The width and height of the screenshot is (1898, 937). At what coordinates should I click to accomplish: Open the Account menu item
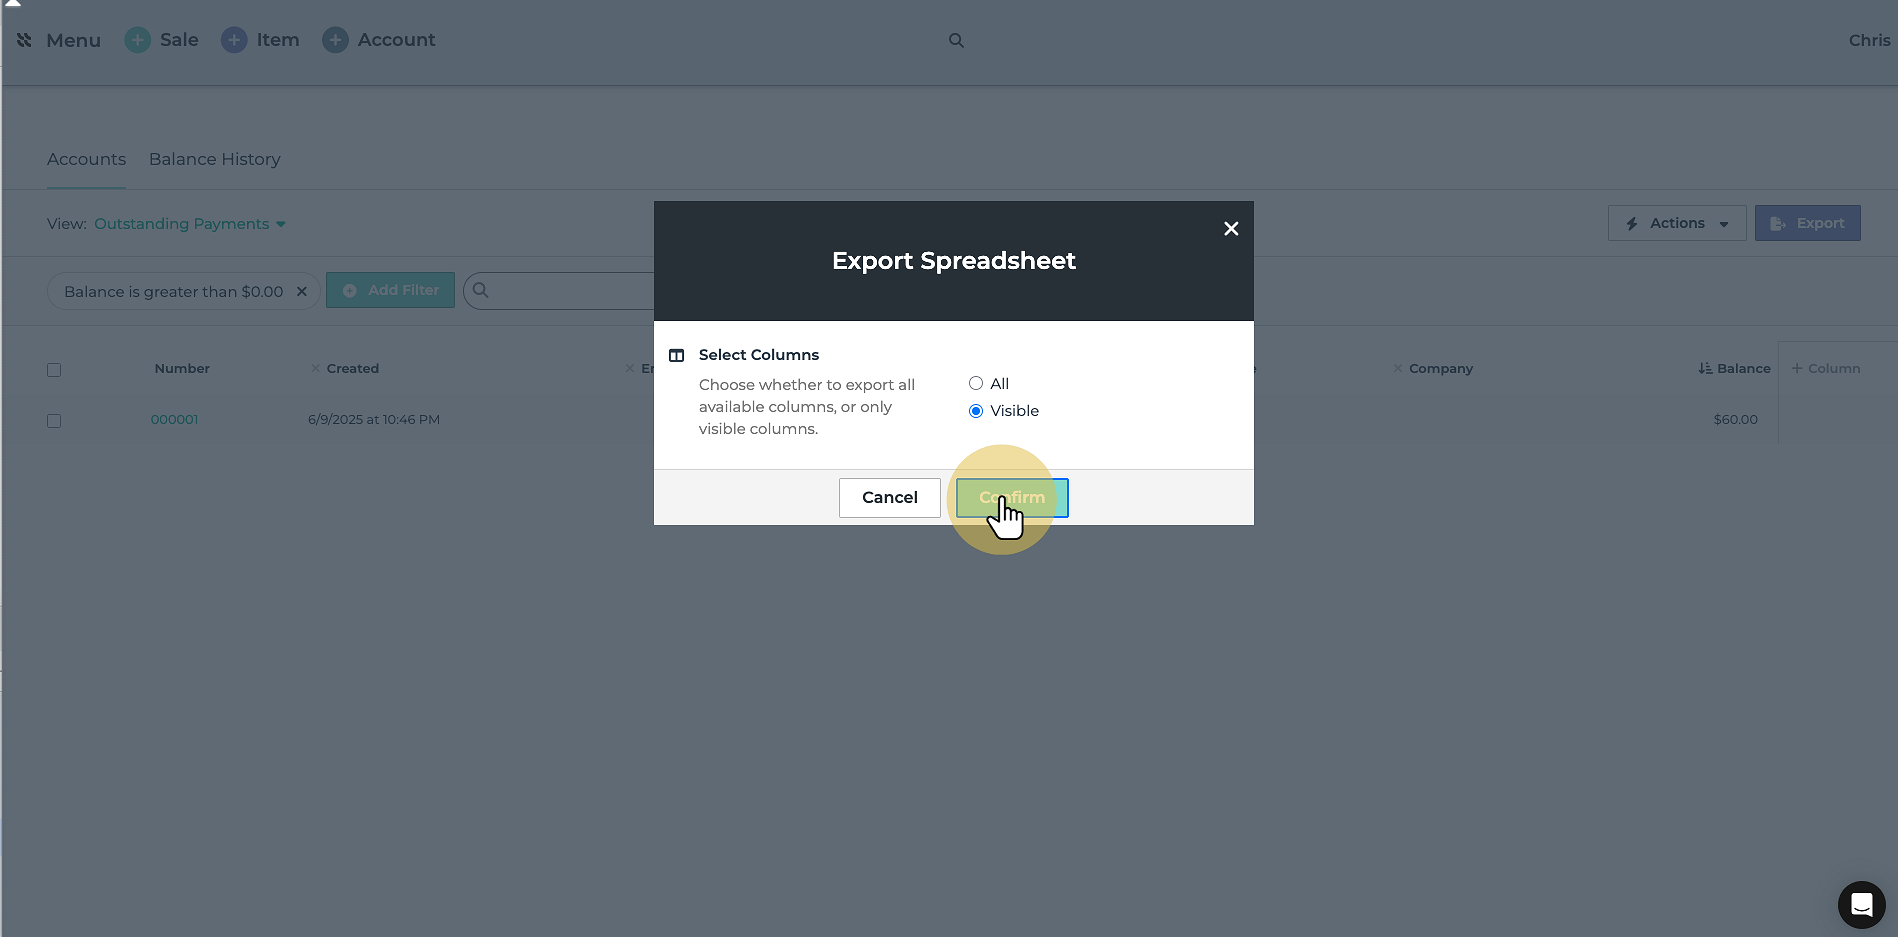[x=396, y=40]
